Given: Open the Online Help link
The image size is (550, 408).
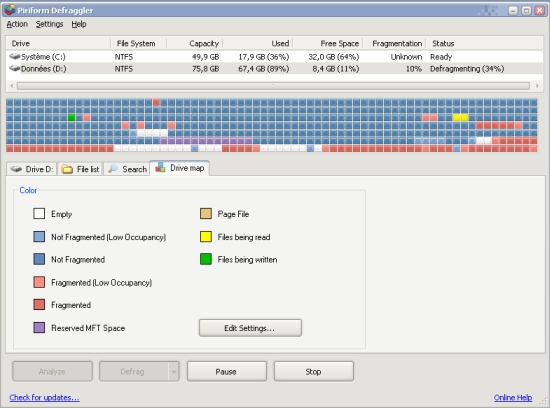Looking at the screenshot, I should (x=512, y=397).
